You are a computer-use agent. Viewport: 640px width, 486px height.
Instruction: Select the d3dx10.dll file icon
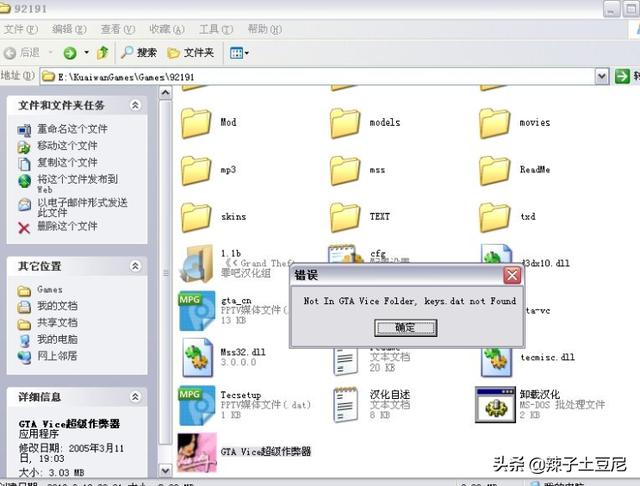[x=496, y=253]
